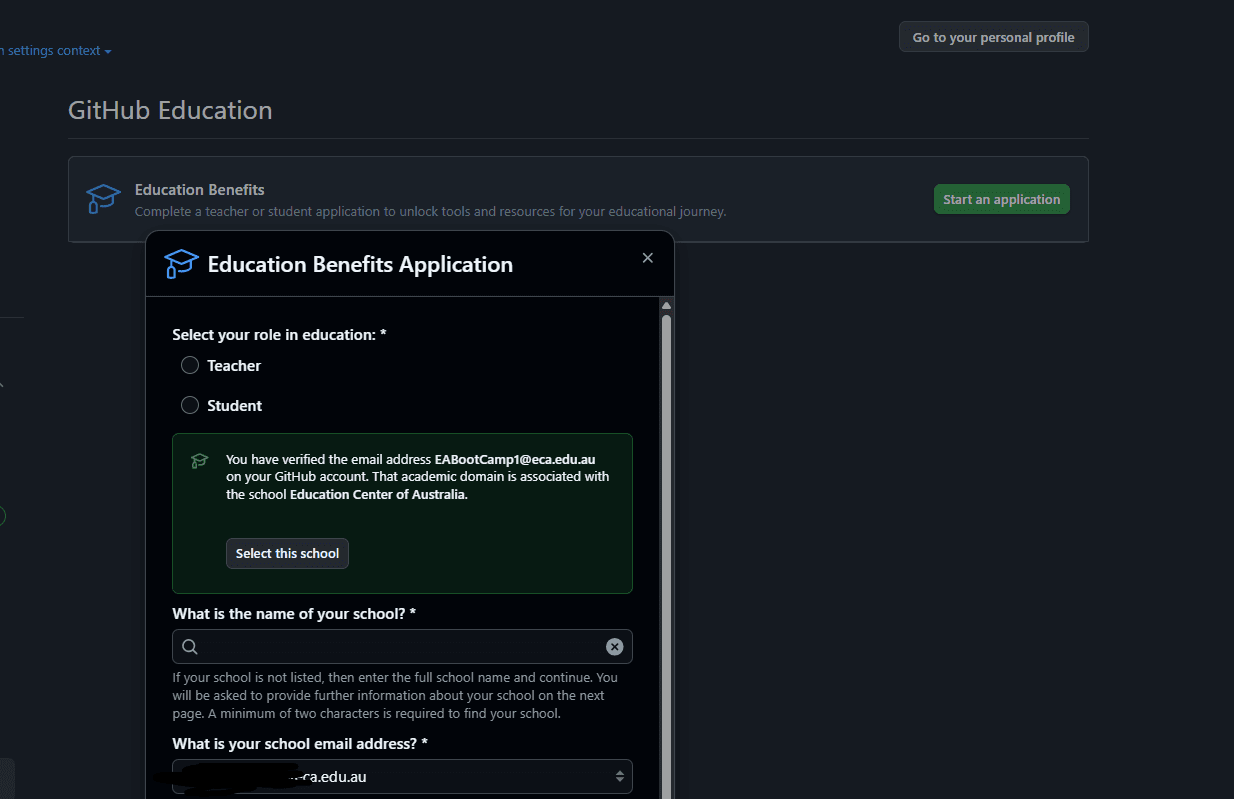Close the Education Benefits Application dialog

click(x=647, y=258)
